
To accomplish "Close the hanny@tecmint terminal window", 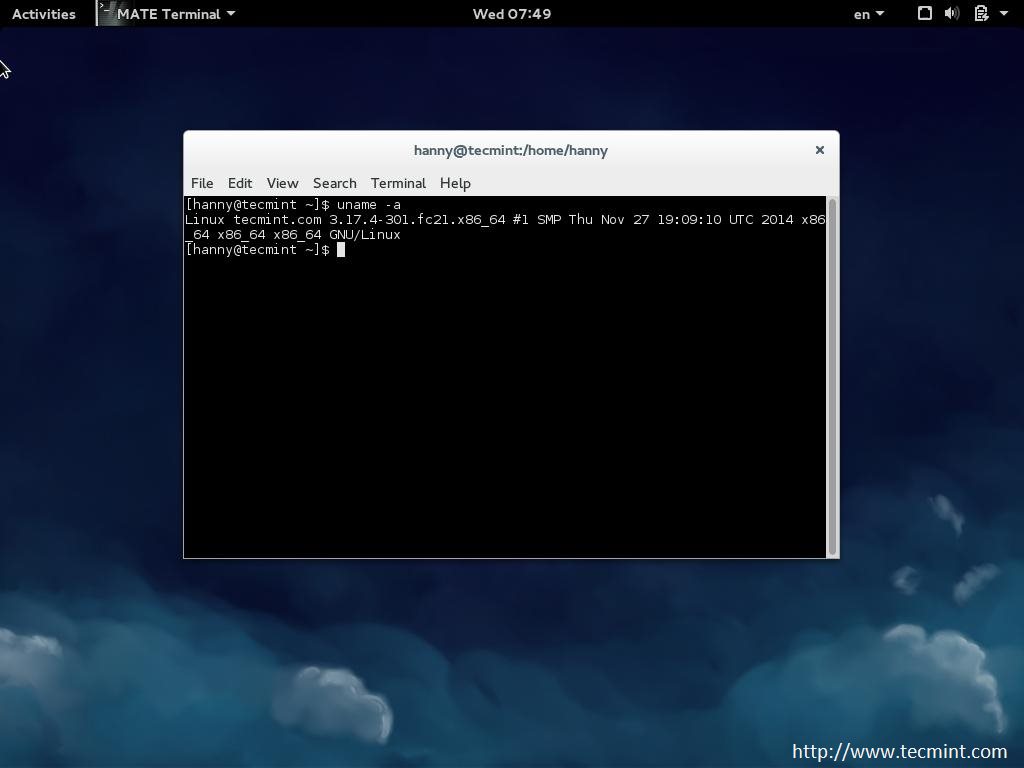I will point(819,150).
